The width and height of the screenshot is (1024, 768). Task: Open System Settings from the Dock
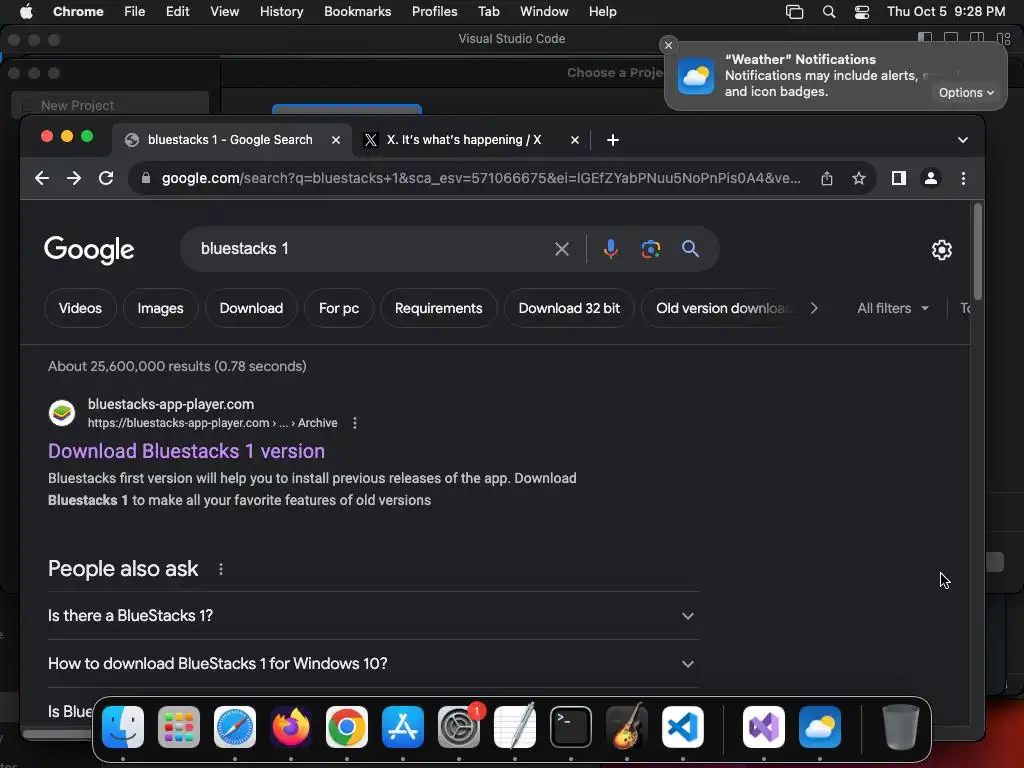tap(459, 727)
